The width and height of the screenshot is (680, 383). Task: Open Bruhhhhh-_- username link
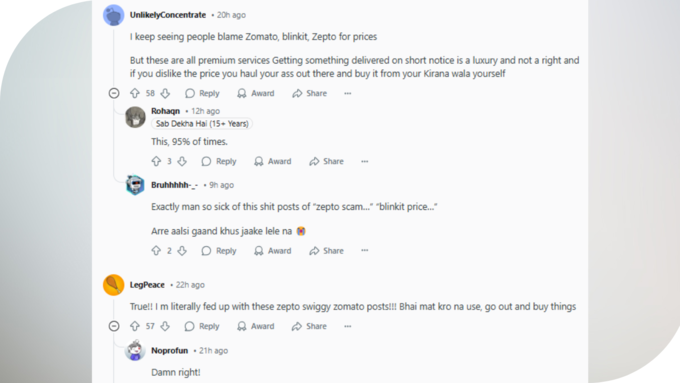coord(174,185)
